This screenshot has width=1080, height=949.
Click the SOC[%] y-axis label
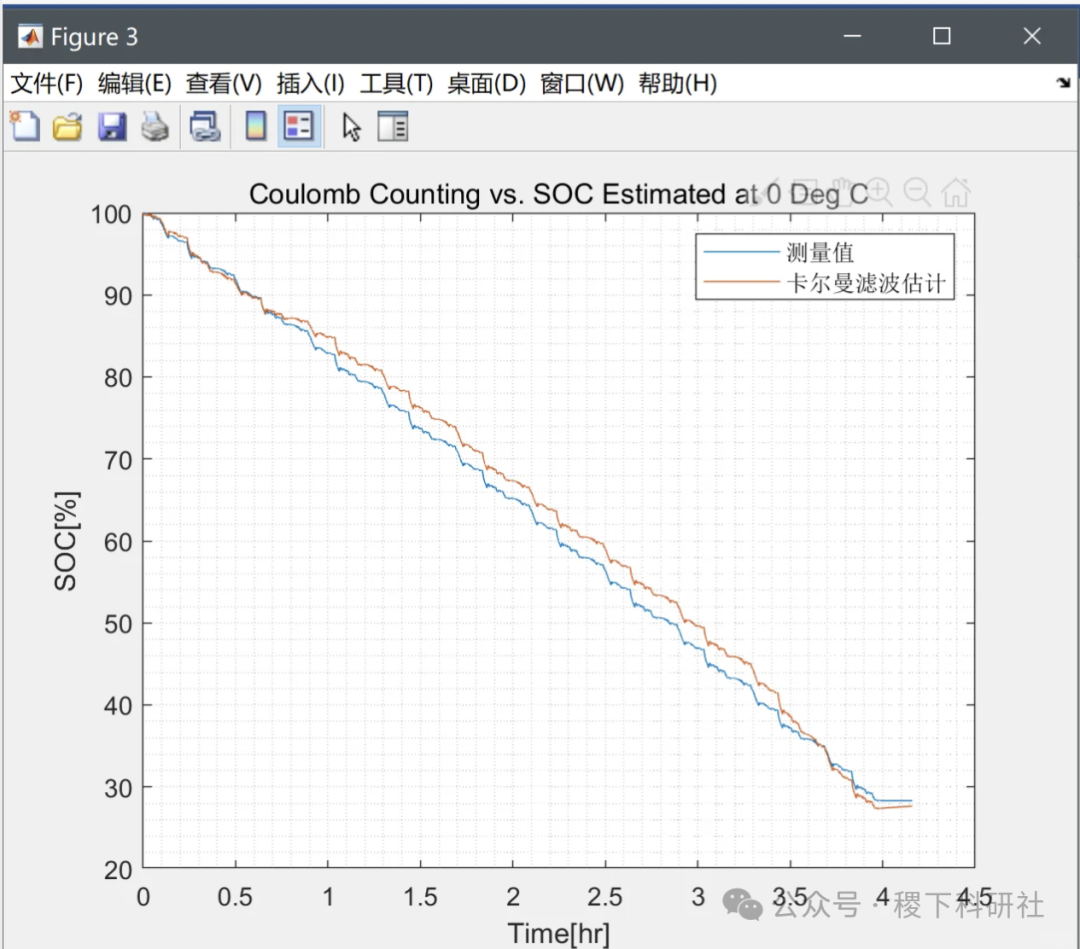(x=66, y=541)
